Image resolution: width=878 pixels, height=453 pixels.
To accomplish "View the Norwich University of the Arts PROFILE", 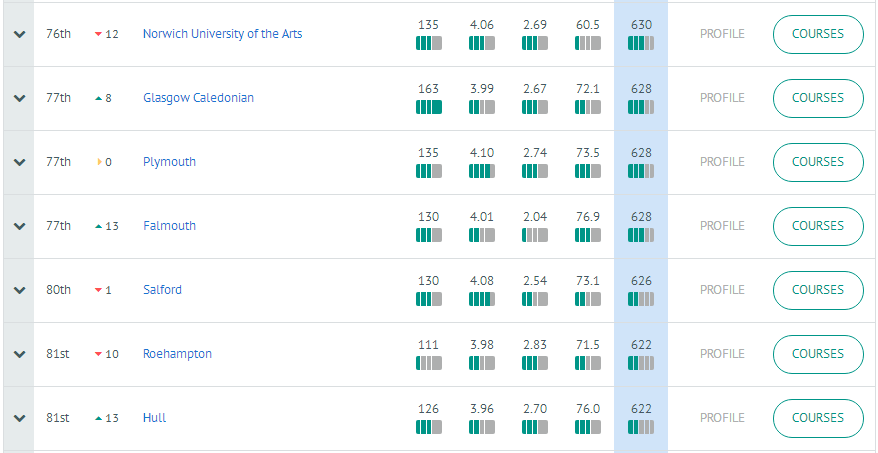I will [x=722, y=34].
